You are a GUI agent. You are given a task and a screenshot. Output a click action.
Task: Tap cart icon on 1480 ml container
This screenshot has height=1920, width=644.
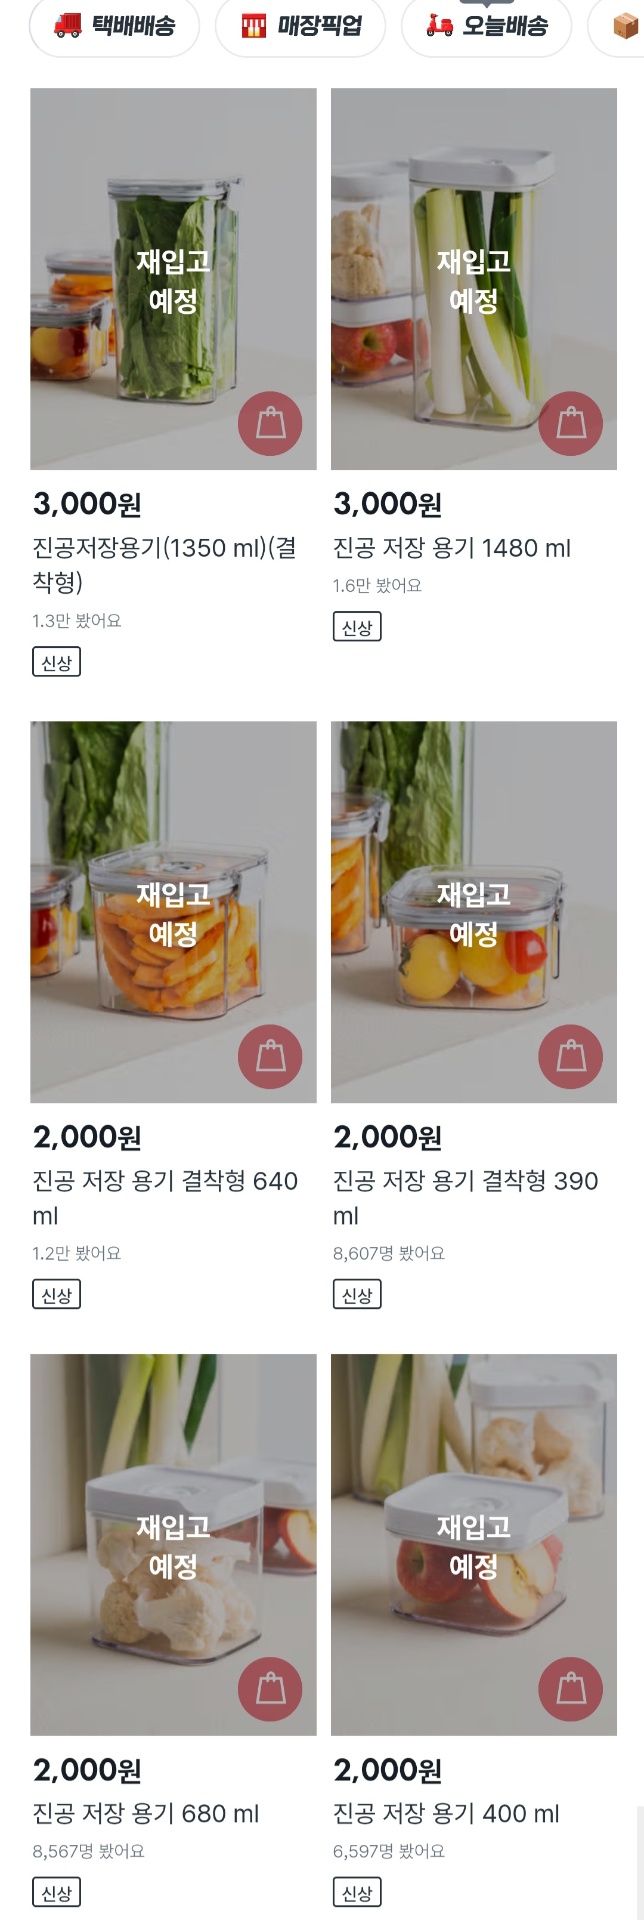pyautogui.click(x=570, y=424)
